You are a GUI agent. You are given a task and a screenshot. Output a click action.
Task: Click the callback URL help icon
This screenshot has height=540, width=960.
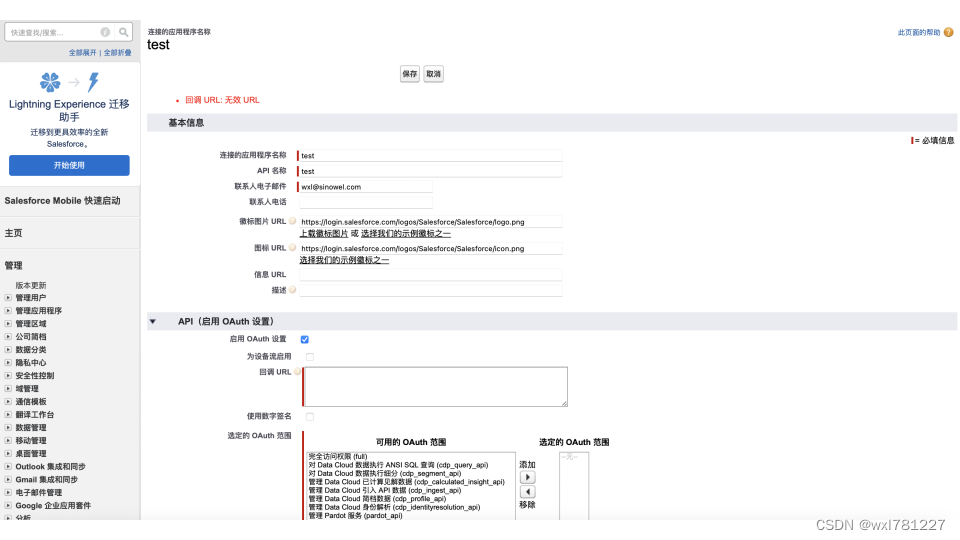[x=298, y=372]
